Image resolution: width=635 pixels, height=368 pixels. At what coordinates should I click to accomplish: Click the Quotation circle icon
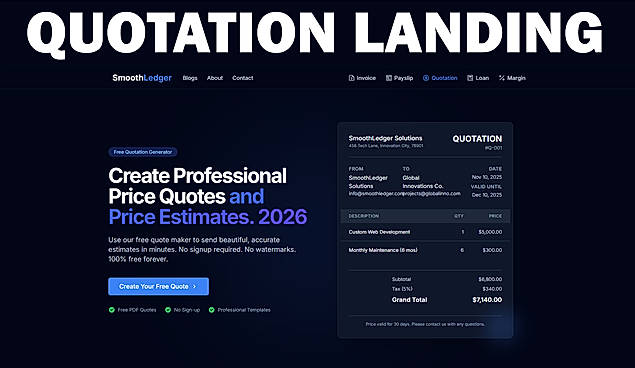click(x=426, y=78)
